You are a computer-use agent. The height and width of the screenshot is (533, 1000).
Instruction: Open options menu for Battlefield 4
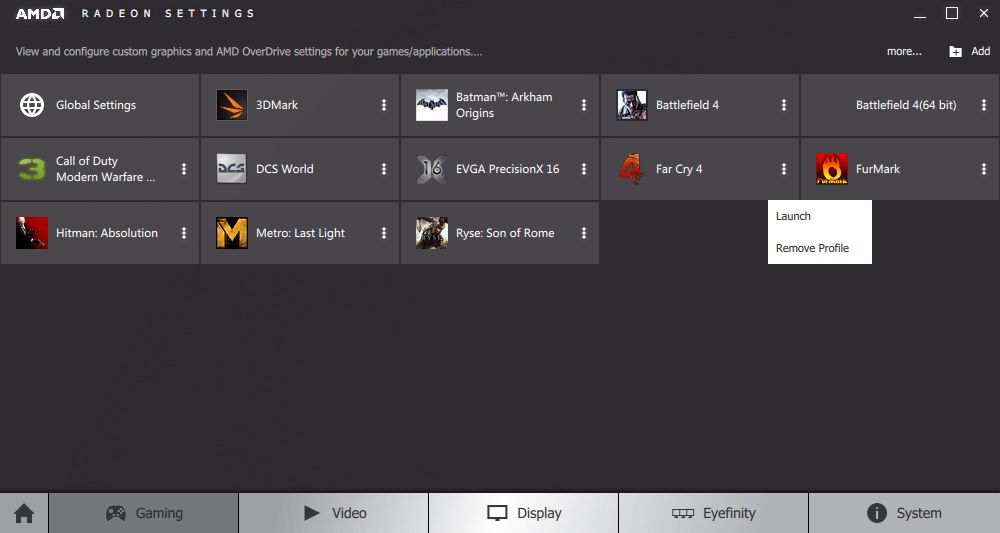coord(784,105)
